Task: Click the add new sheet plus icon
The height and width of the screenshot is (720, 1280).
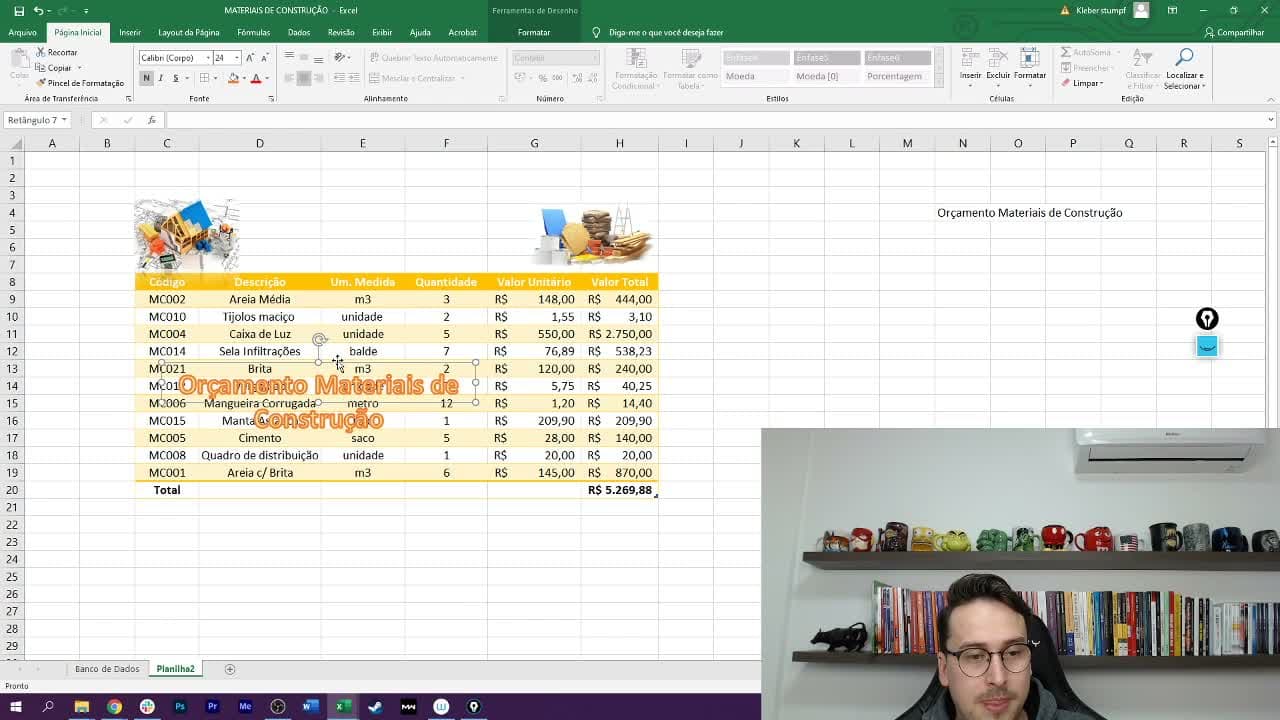Action: 230,669
